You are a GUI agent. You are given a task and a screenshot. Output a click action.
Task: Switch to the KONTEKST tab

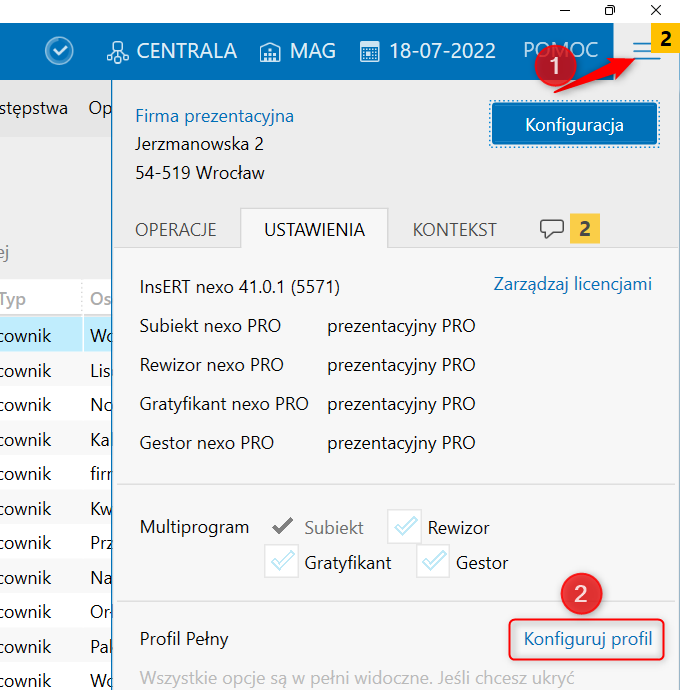[x=454, y=230]
